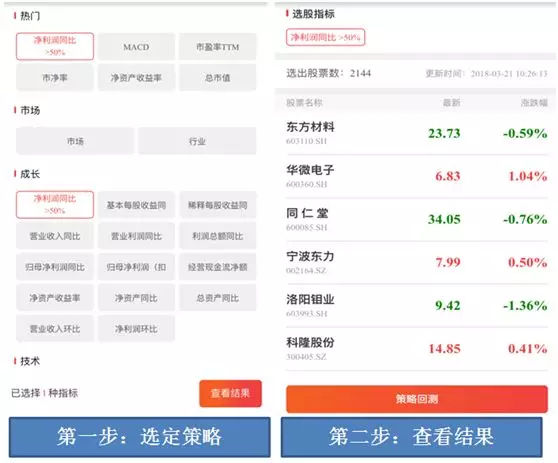Select the MACD indicator chip

(136, 47)
